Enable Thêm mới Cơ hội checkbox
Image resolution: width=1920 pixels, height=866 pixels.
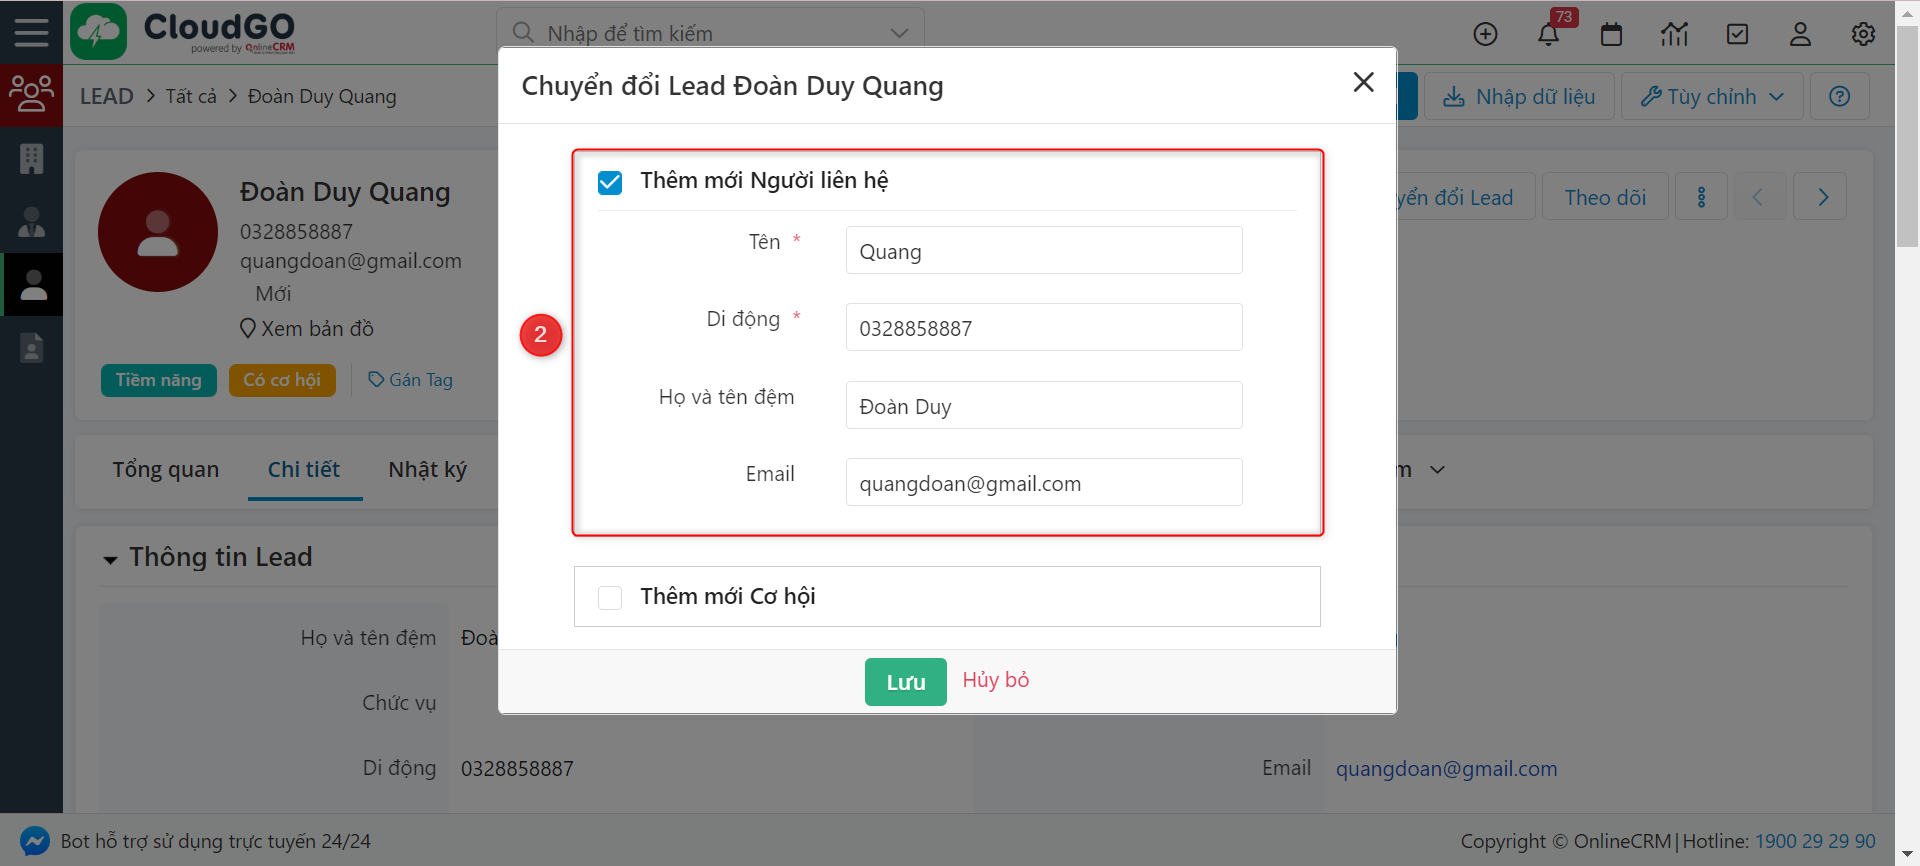click(610, 597)
